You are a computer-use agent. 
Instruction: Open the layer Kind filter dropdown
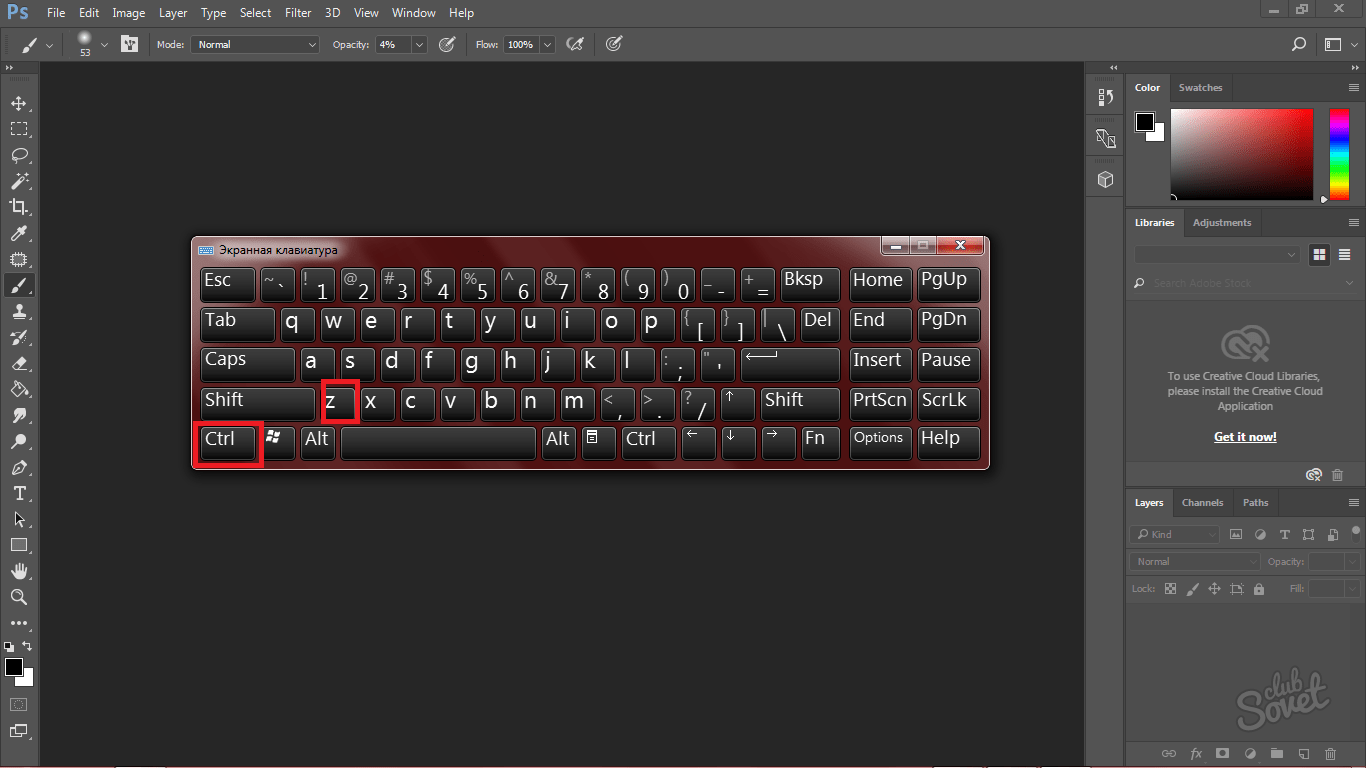[1175, 534]
